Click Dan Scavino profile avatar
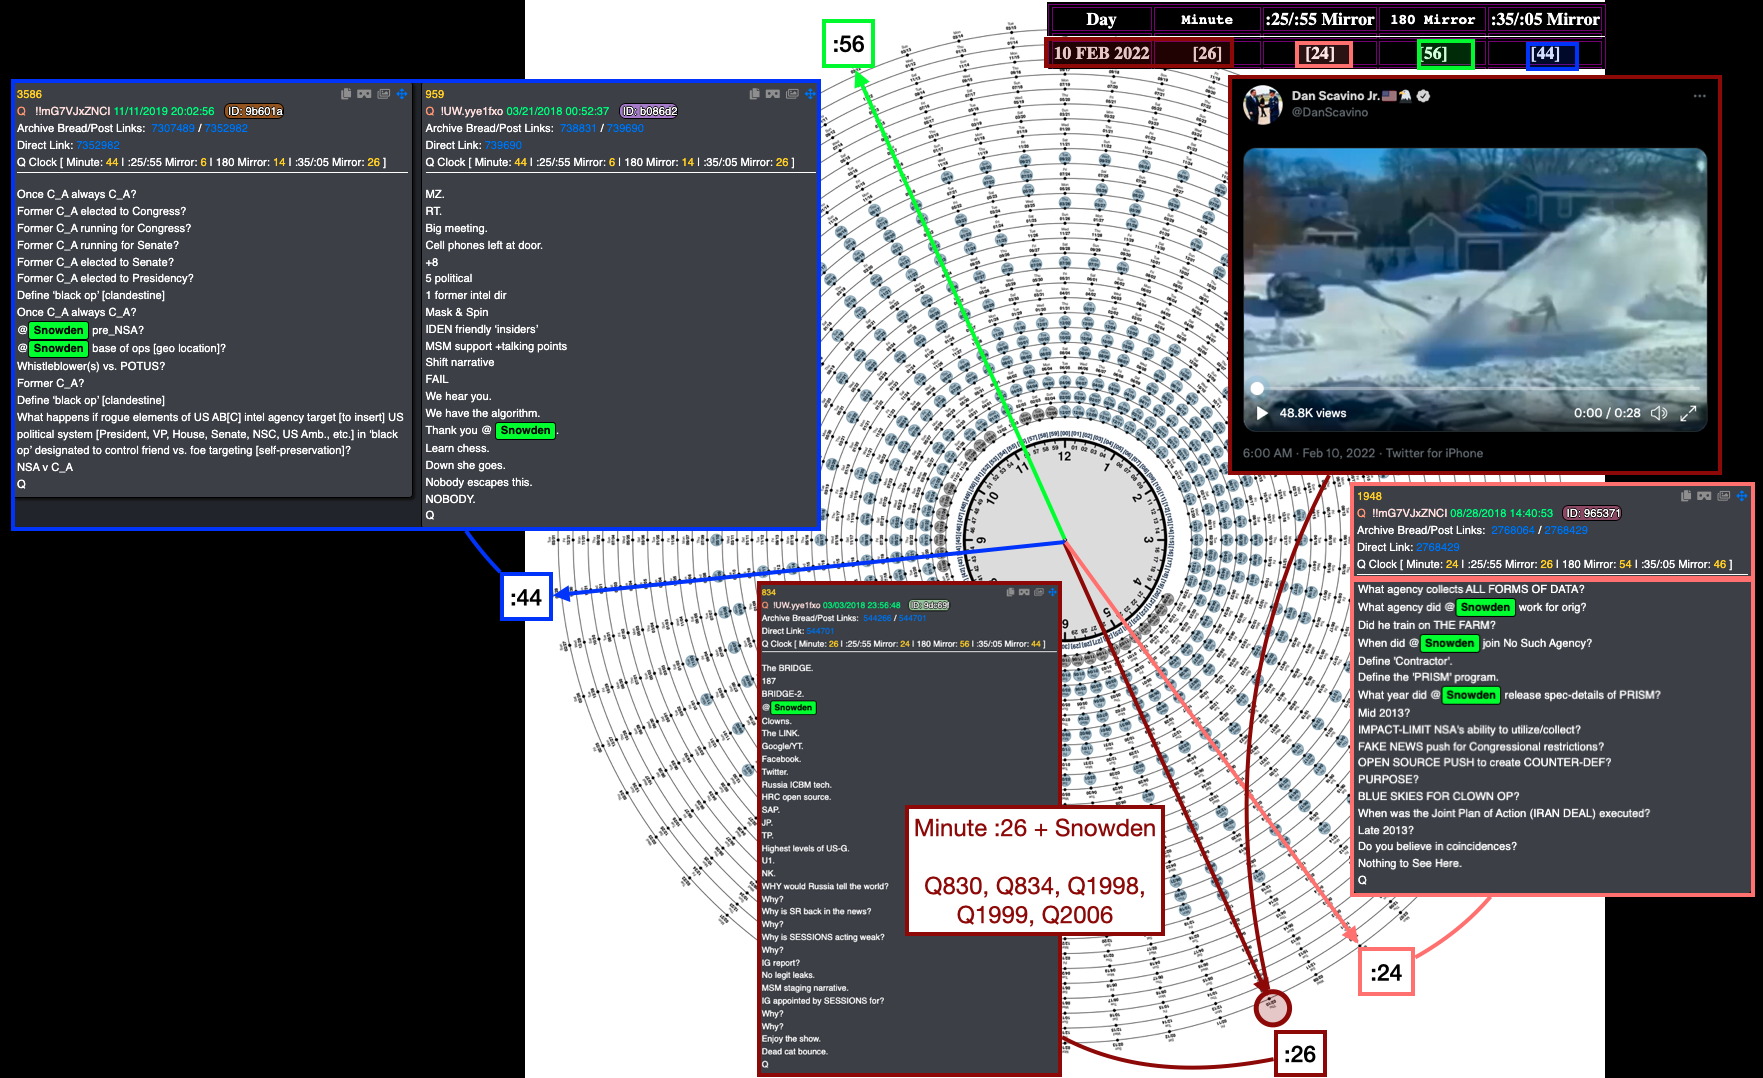 tap(1262, 104)
